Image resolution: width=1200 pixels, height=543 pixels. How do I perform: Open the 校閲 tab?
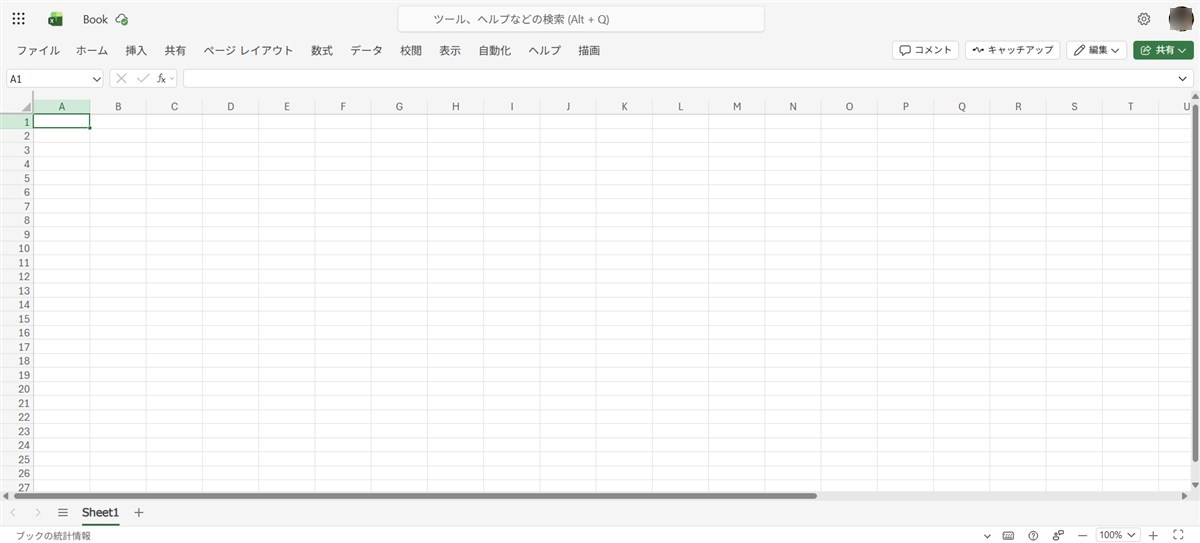pyautogui.click(x=411, y=50)
